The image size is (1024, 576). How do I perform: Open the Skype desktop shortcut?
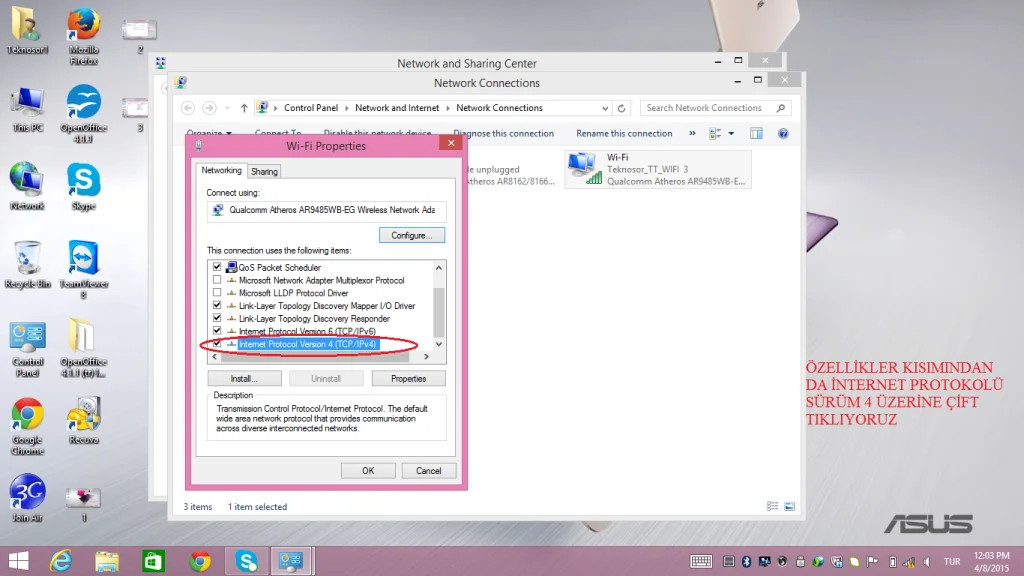click(84, 187)
